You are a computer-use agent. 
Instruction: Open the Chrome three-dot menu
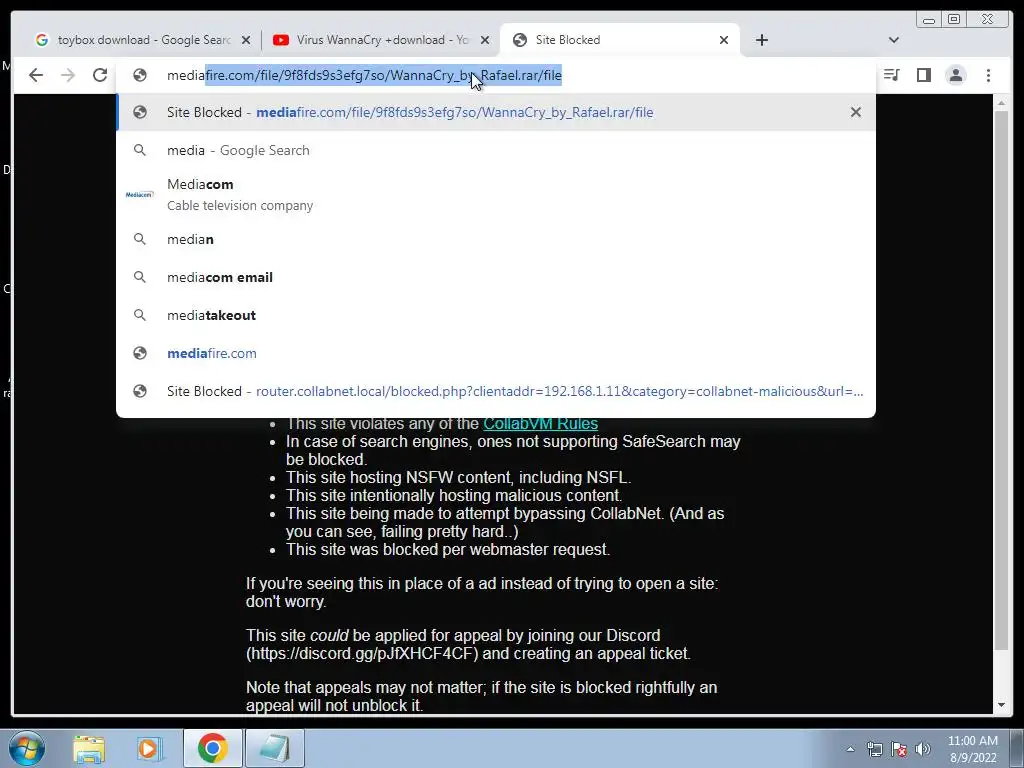(988, 75)
